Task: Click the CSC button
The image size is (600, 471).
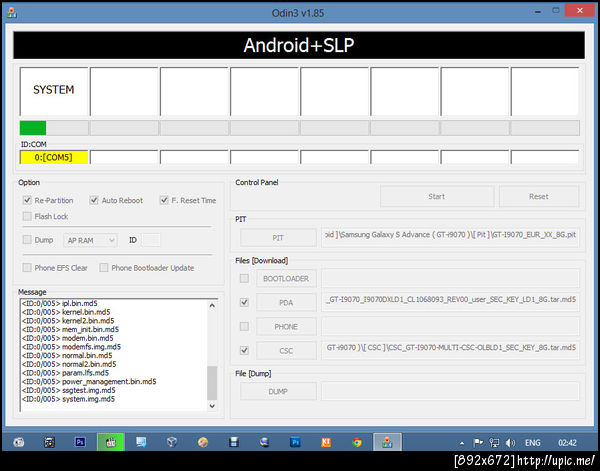Action: (x=286, y=350)
